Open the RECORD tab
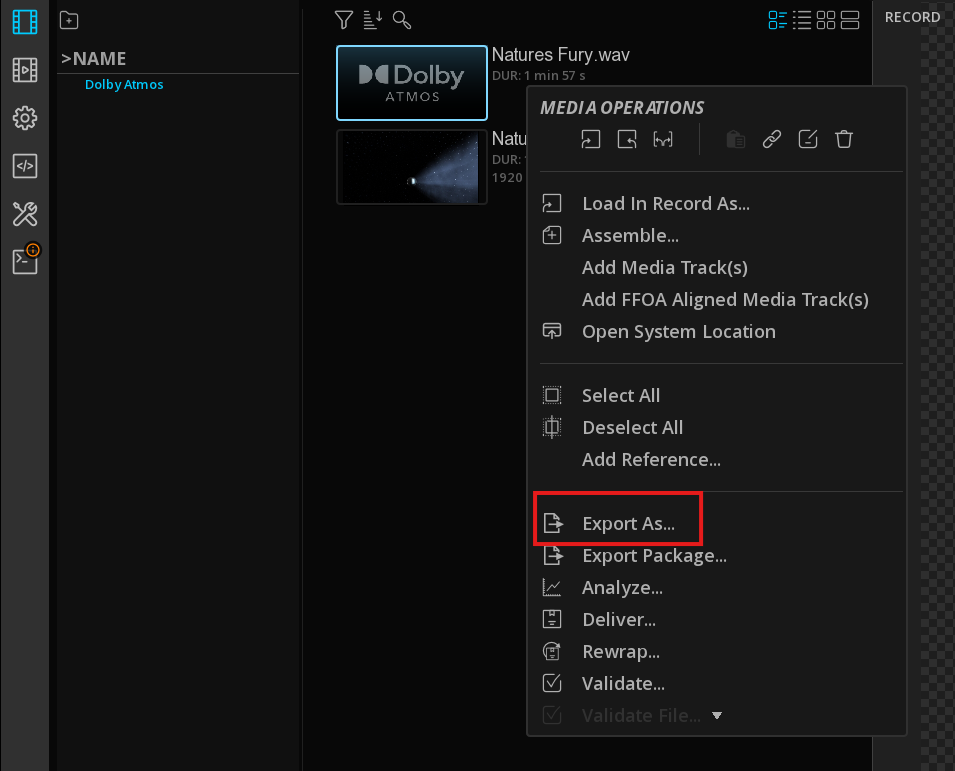The width and height of the screenshot is (955, 771). pos(912,17)
